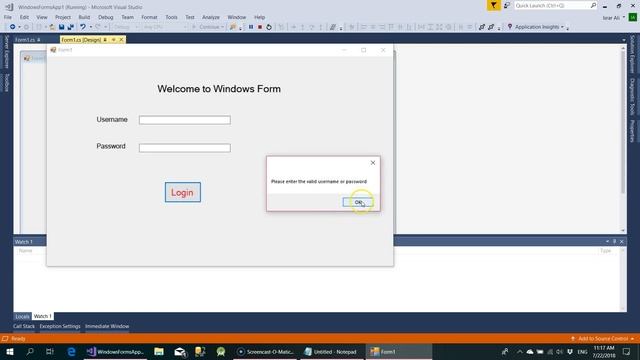Open the Window menu
This screenshot has width=640, height=360.
click(x=237, y=17)
